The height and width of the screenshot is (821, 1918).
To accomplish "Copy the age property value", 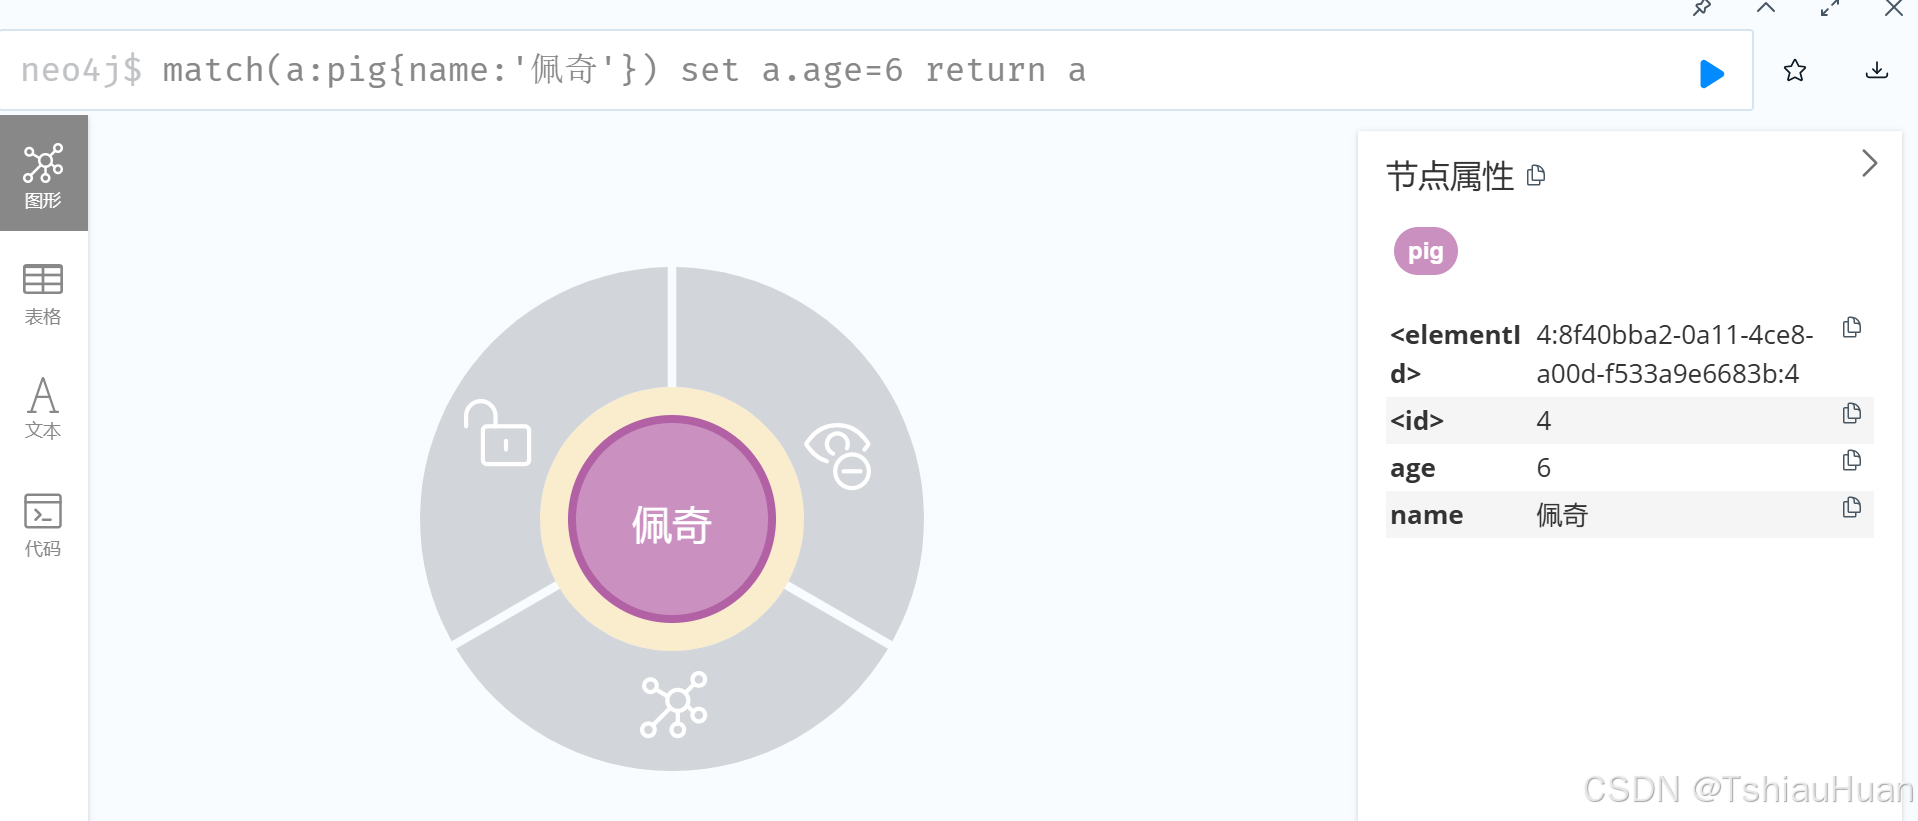I will [1852, 461].
